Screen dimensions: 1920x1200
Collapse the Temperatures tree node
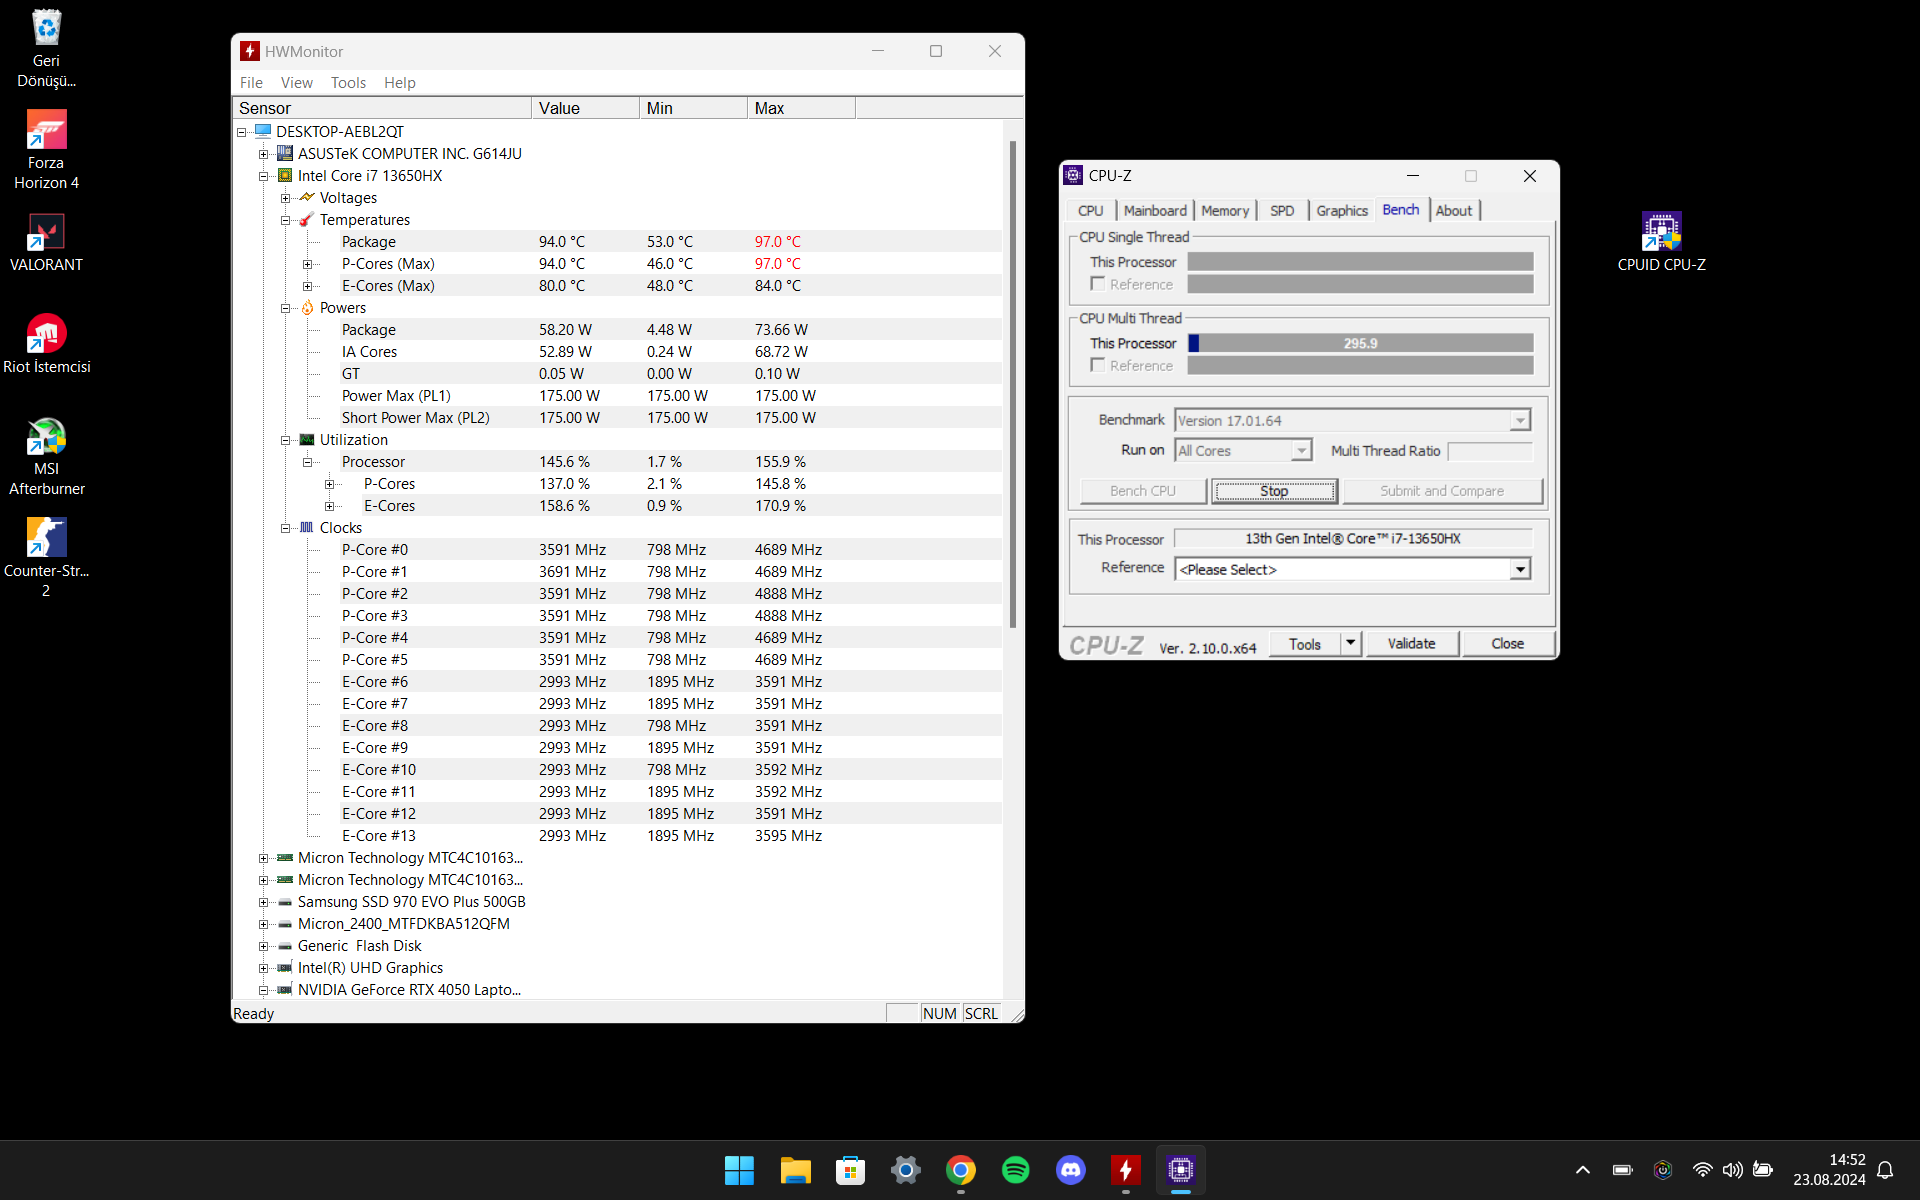(x=286, y=220)
